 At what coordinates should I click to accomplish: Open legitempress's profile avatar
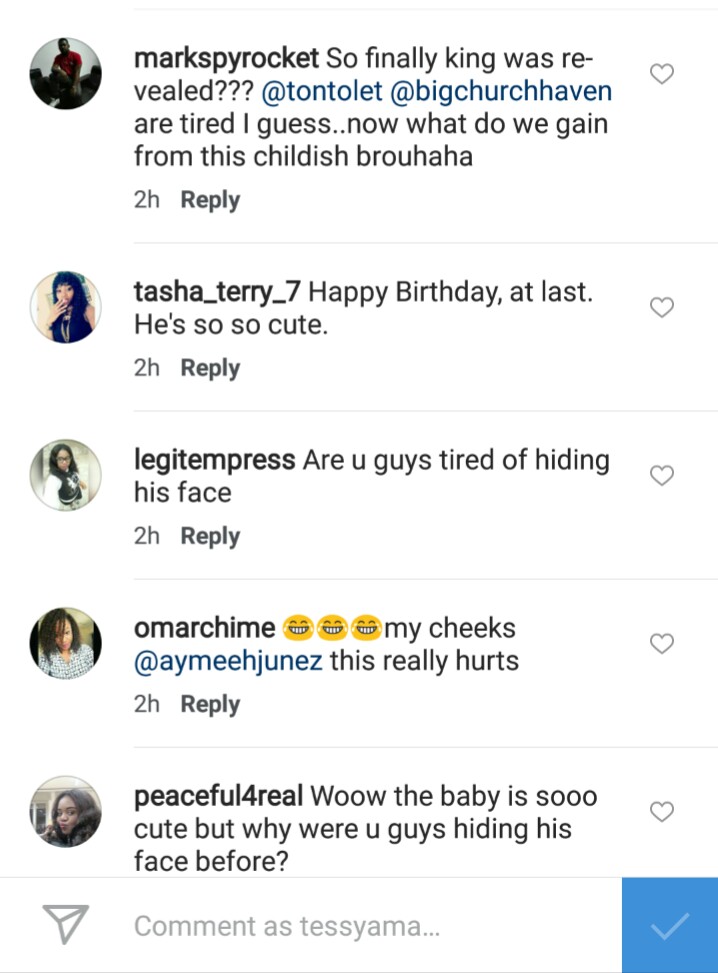[x=66, y=475]
